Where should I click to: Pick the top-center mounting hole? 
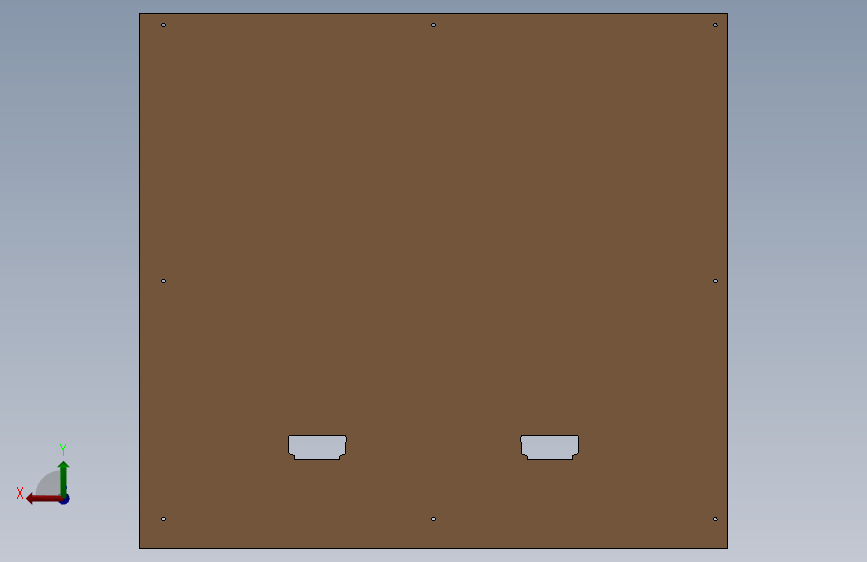(x=434, y=25)
